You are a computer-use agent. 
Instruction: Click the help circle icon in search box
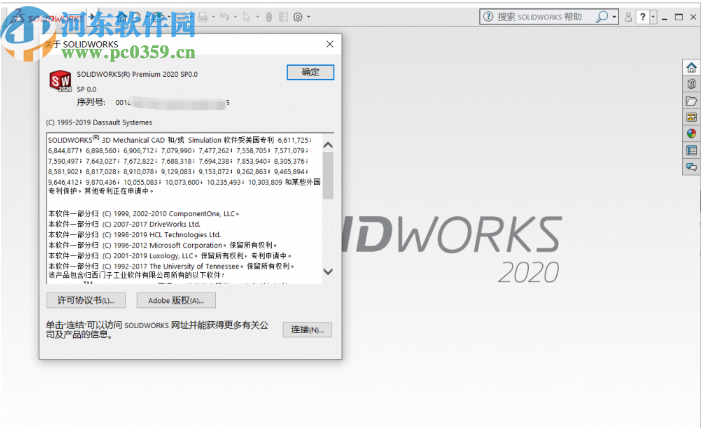[488, 17]
